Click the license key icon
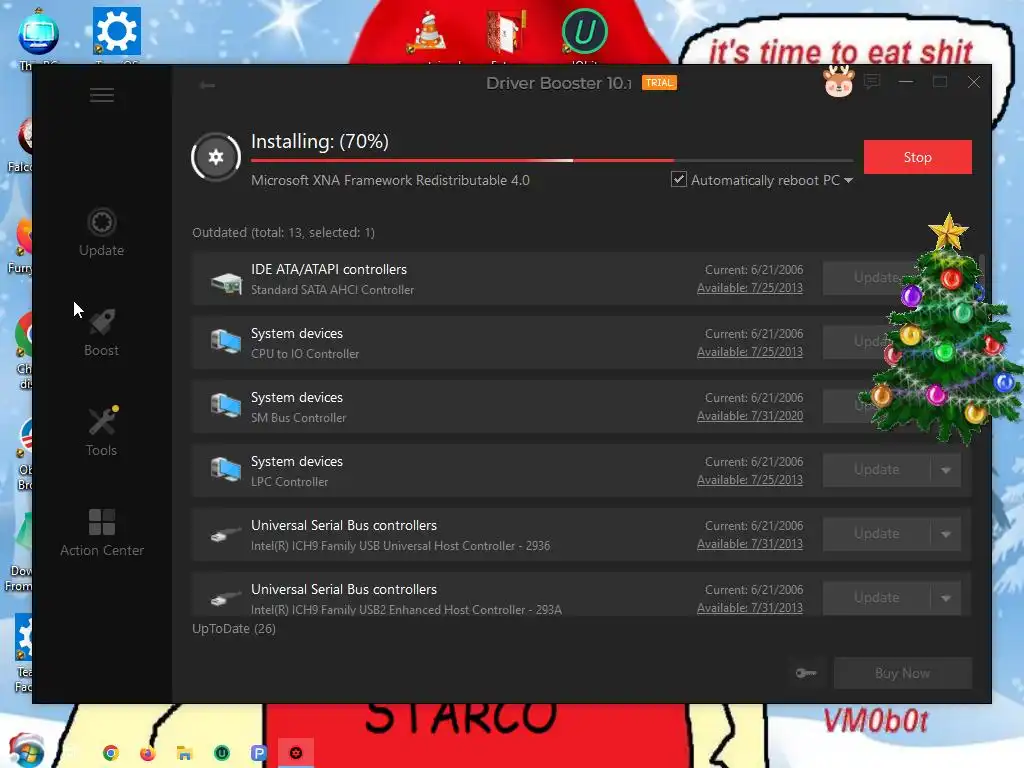The width and height of the screenshot is (1024, 768). point(806,673)
